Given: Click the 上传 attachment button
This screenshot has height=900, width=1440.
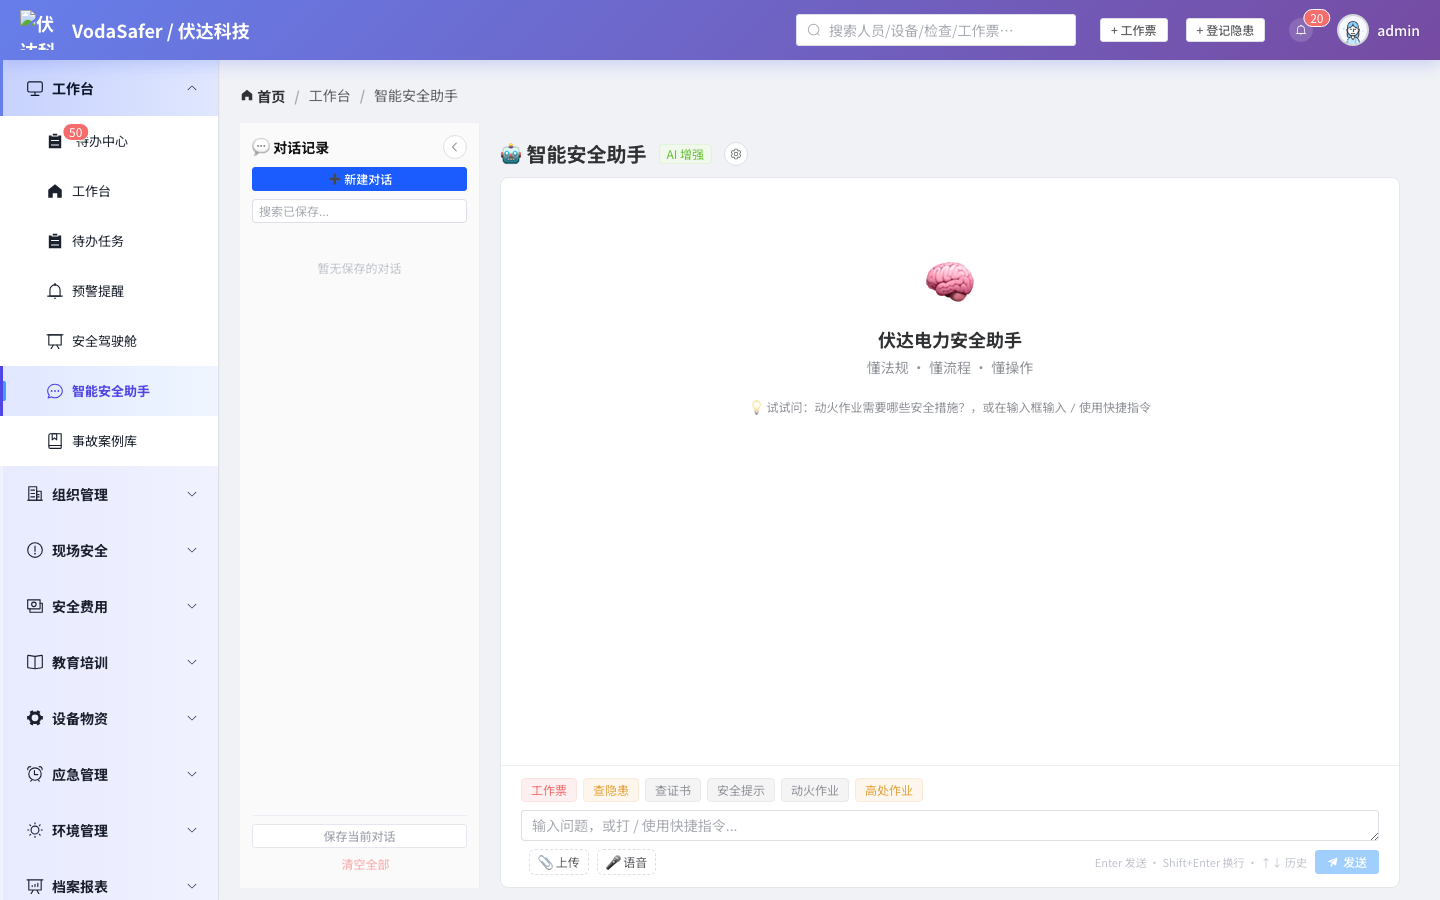Looking at the screenshot, I should coord(559,862).
